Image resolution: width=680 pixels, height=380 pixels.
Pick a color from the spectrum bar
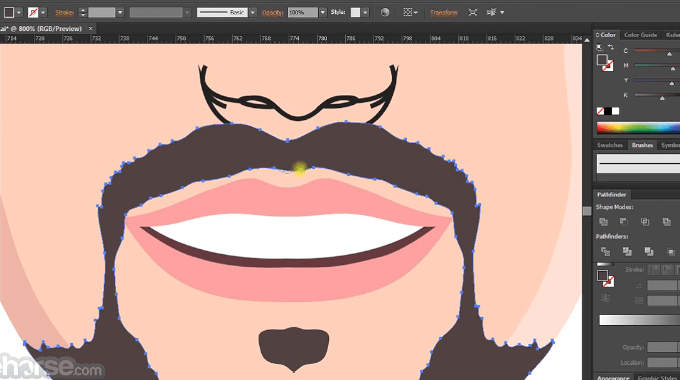pos(638,128)
